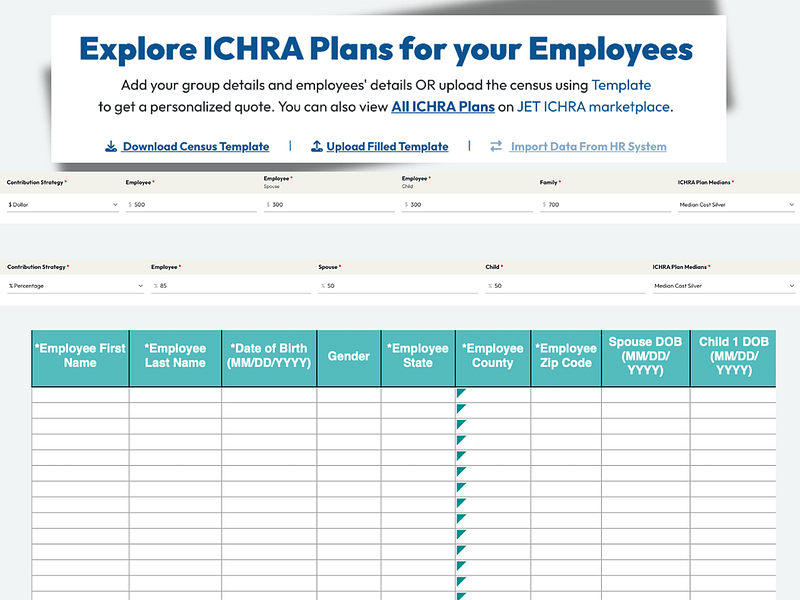Select the Gender column header
Image resolution: width=800 pixels, height=600 pixels.
(x=349, y=356)
